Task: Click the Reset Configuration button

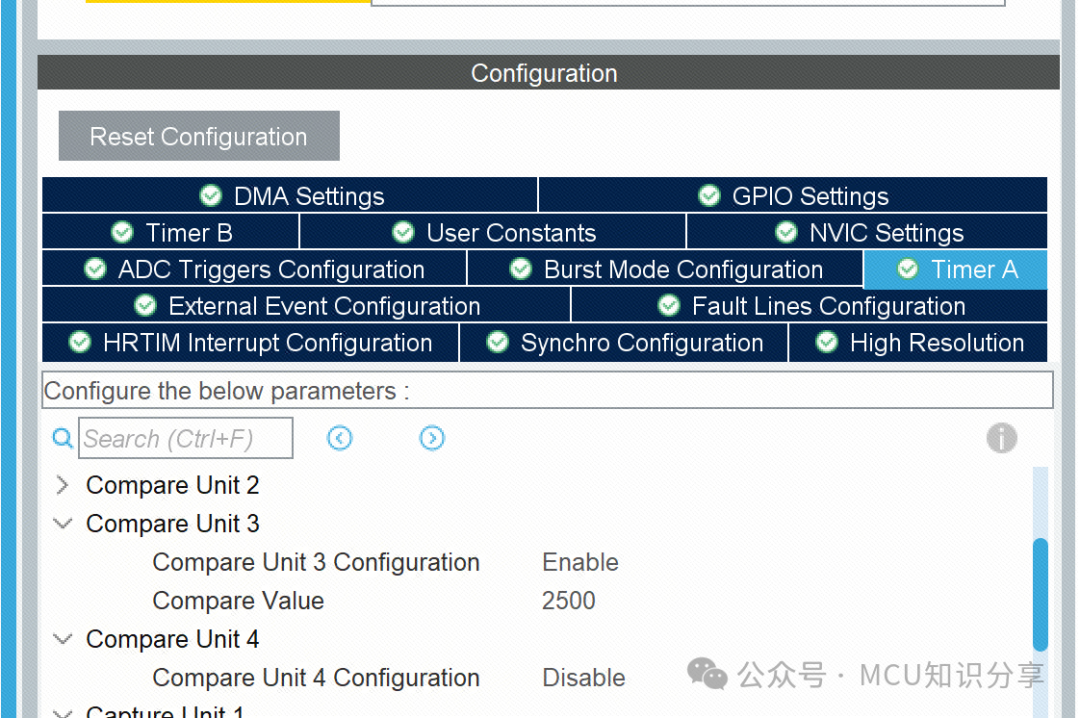Action: [199, 136]
